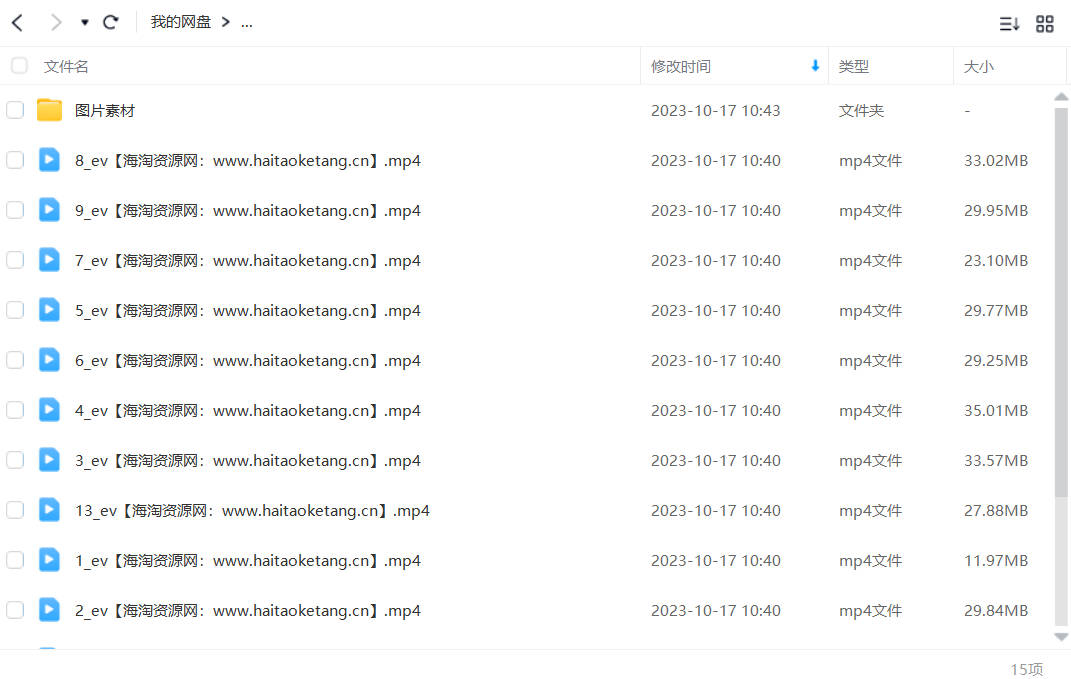The width and height of the screenshot is (1071, 679).
Task: Check the box for 6_ev video
Action: click(x=15, y=360)
